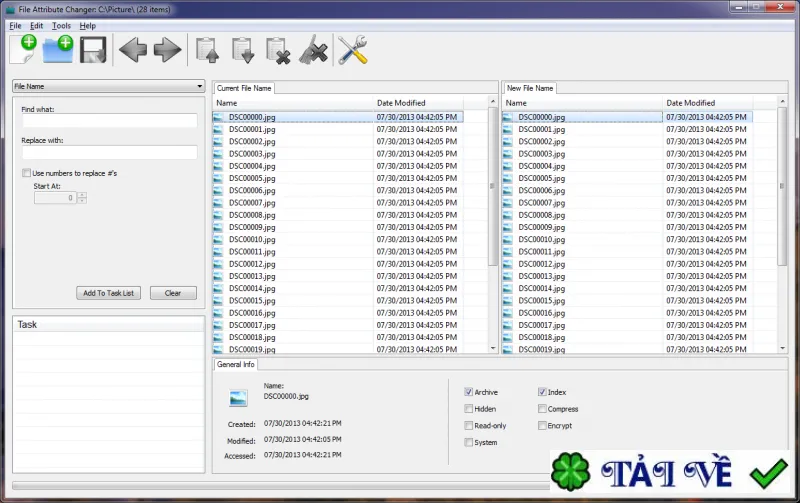Select DSC00007.jpg in Current File Name list
Image resolution: width=800 pixels, height=503 pixels.
pyautogui.click(x=338, y=203)
